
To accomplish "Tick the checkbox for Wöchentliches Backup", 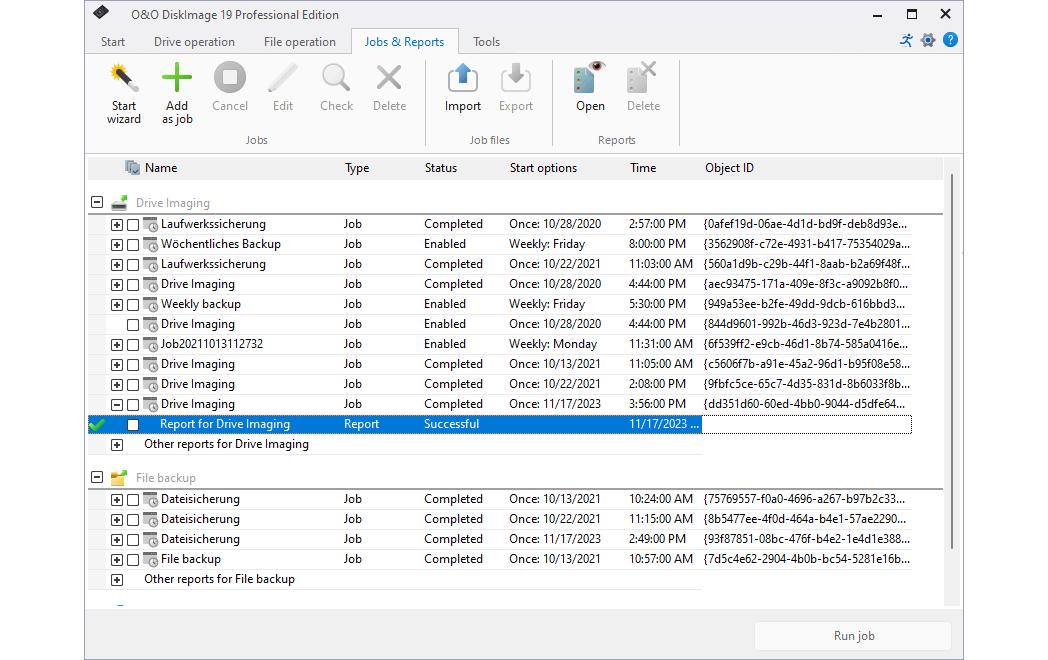I will 133,245.
